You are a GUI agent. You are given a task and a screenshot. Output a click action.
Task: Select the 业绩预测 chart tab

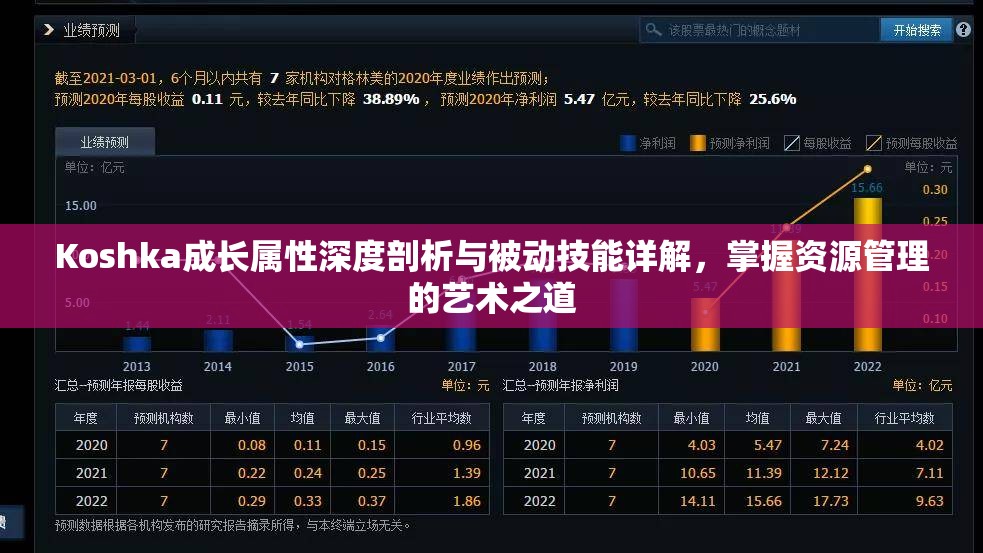point(105,142)
